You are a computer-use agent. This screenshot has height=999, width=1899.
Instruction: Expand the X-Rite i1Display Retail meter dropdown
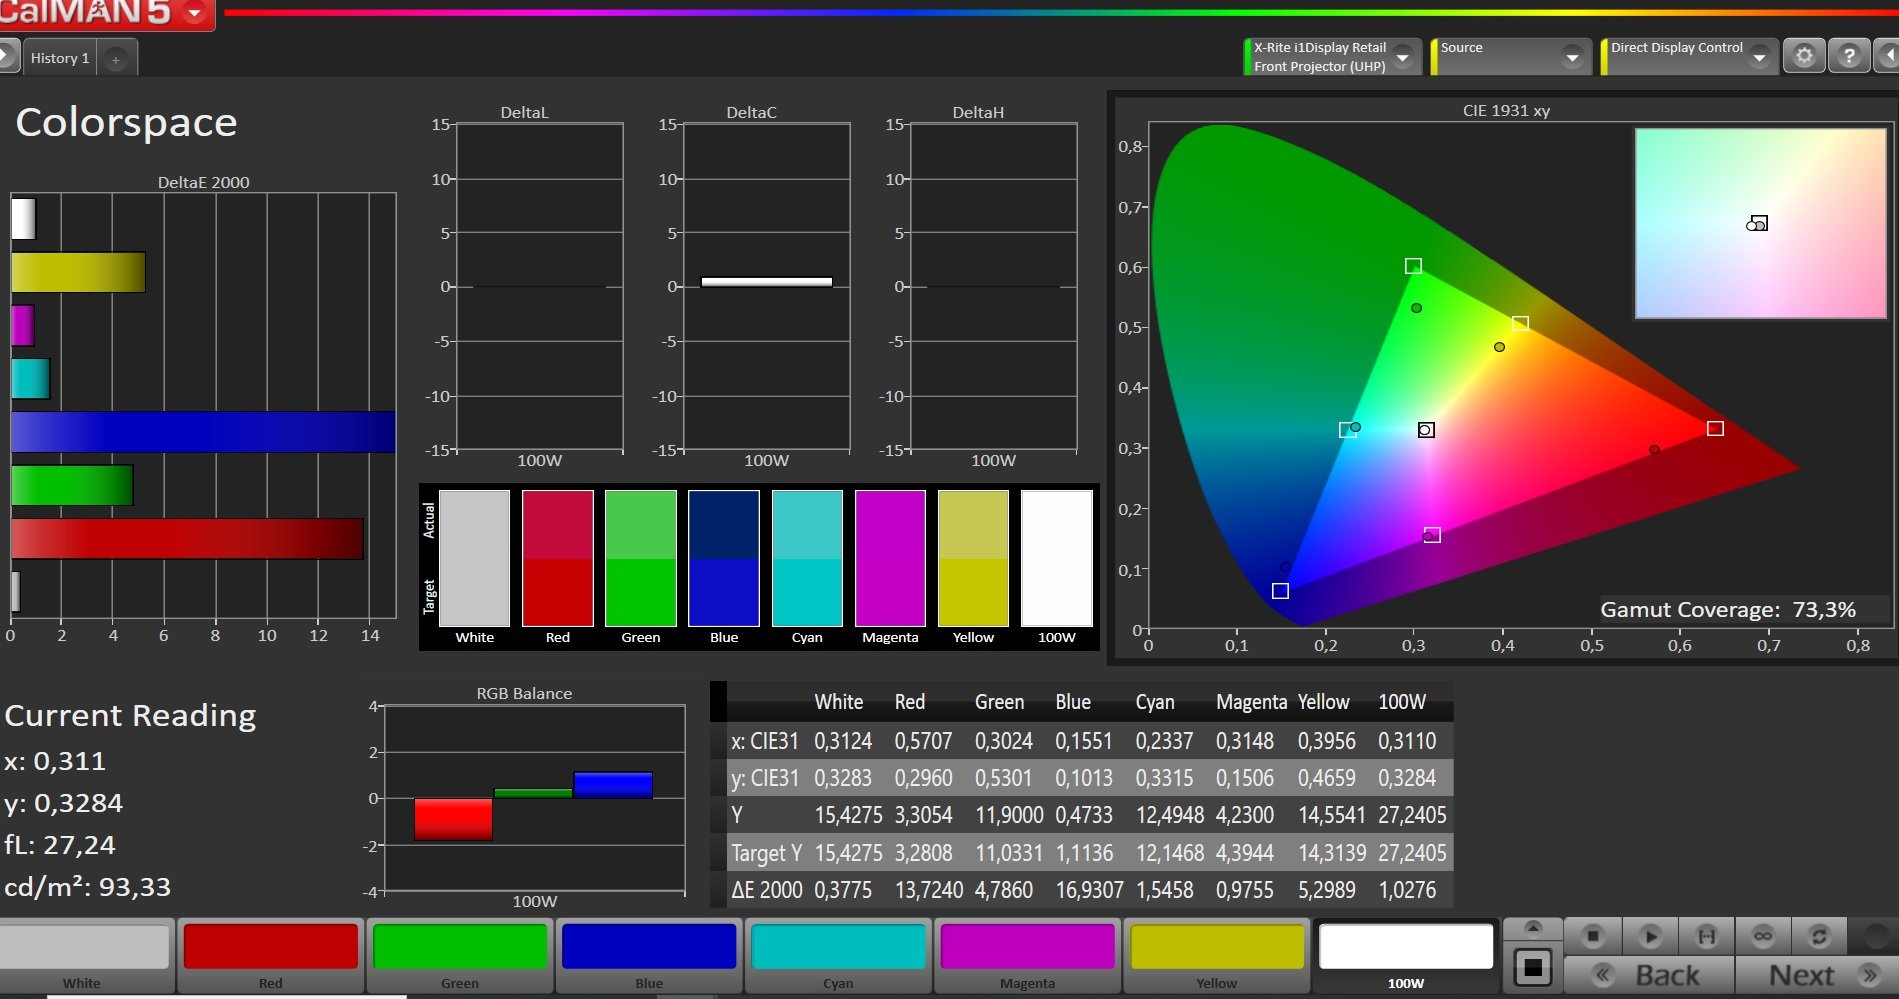(1403, 57)
